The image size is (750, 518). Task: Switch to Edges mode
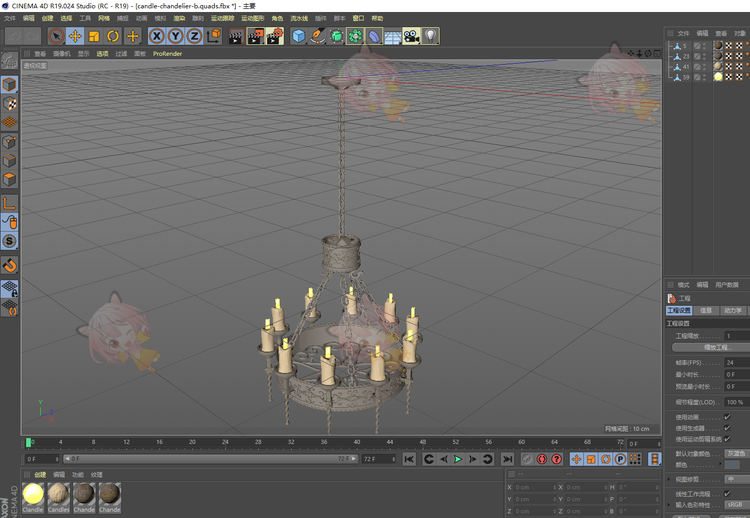click(x=10, y=161)
